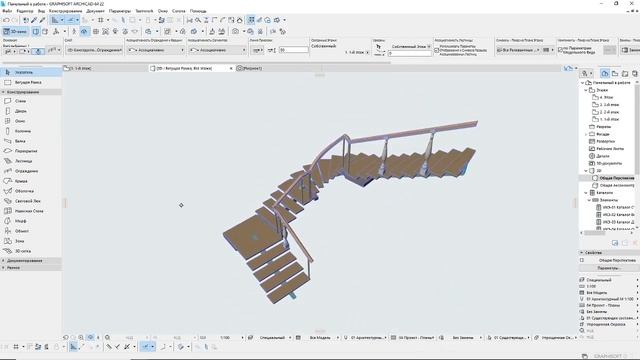Collapse the Этажи tree node

pos(586,90)
